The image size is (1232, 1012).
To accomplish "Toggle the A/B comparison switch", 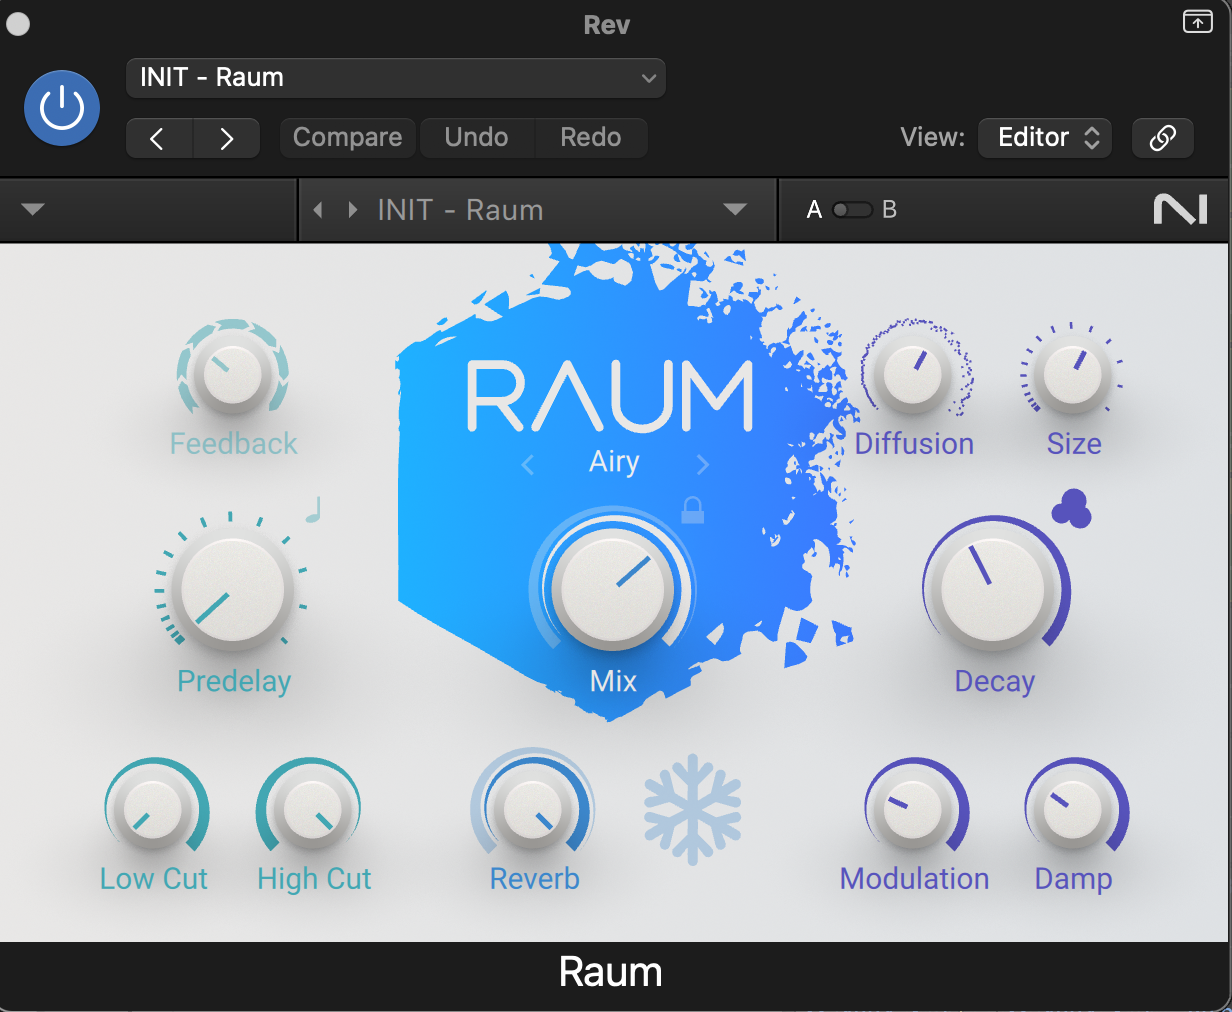I will pyautogui.click(x=852, y=210).
